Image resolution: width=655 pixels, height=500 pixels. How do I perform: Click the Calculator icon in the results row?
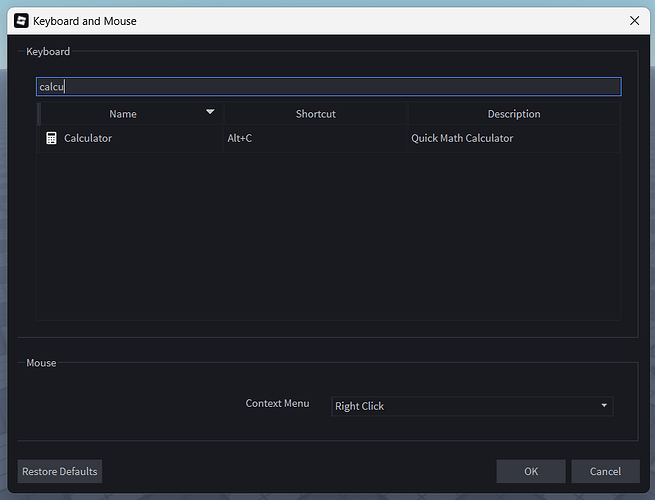tap(51, 138)
